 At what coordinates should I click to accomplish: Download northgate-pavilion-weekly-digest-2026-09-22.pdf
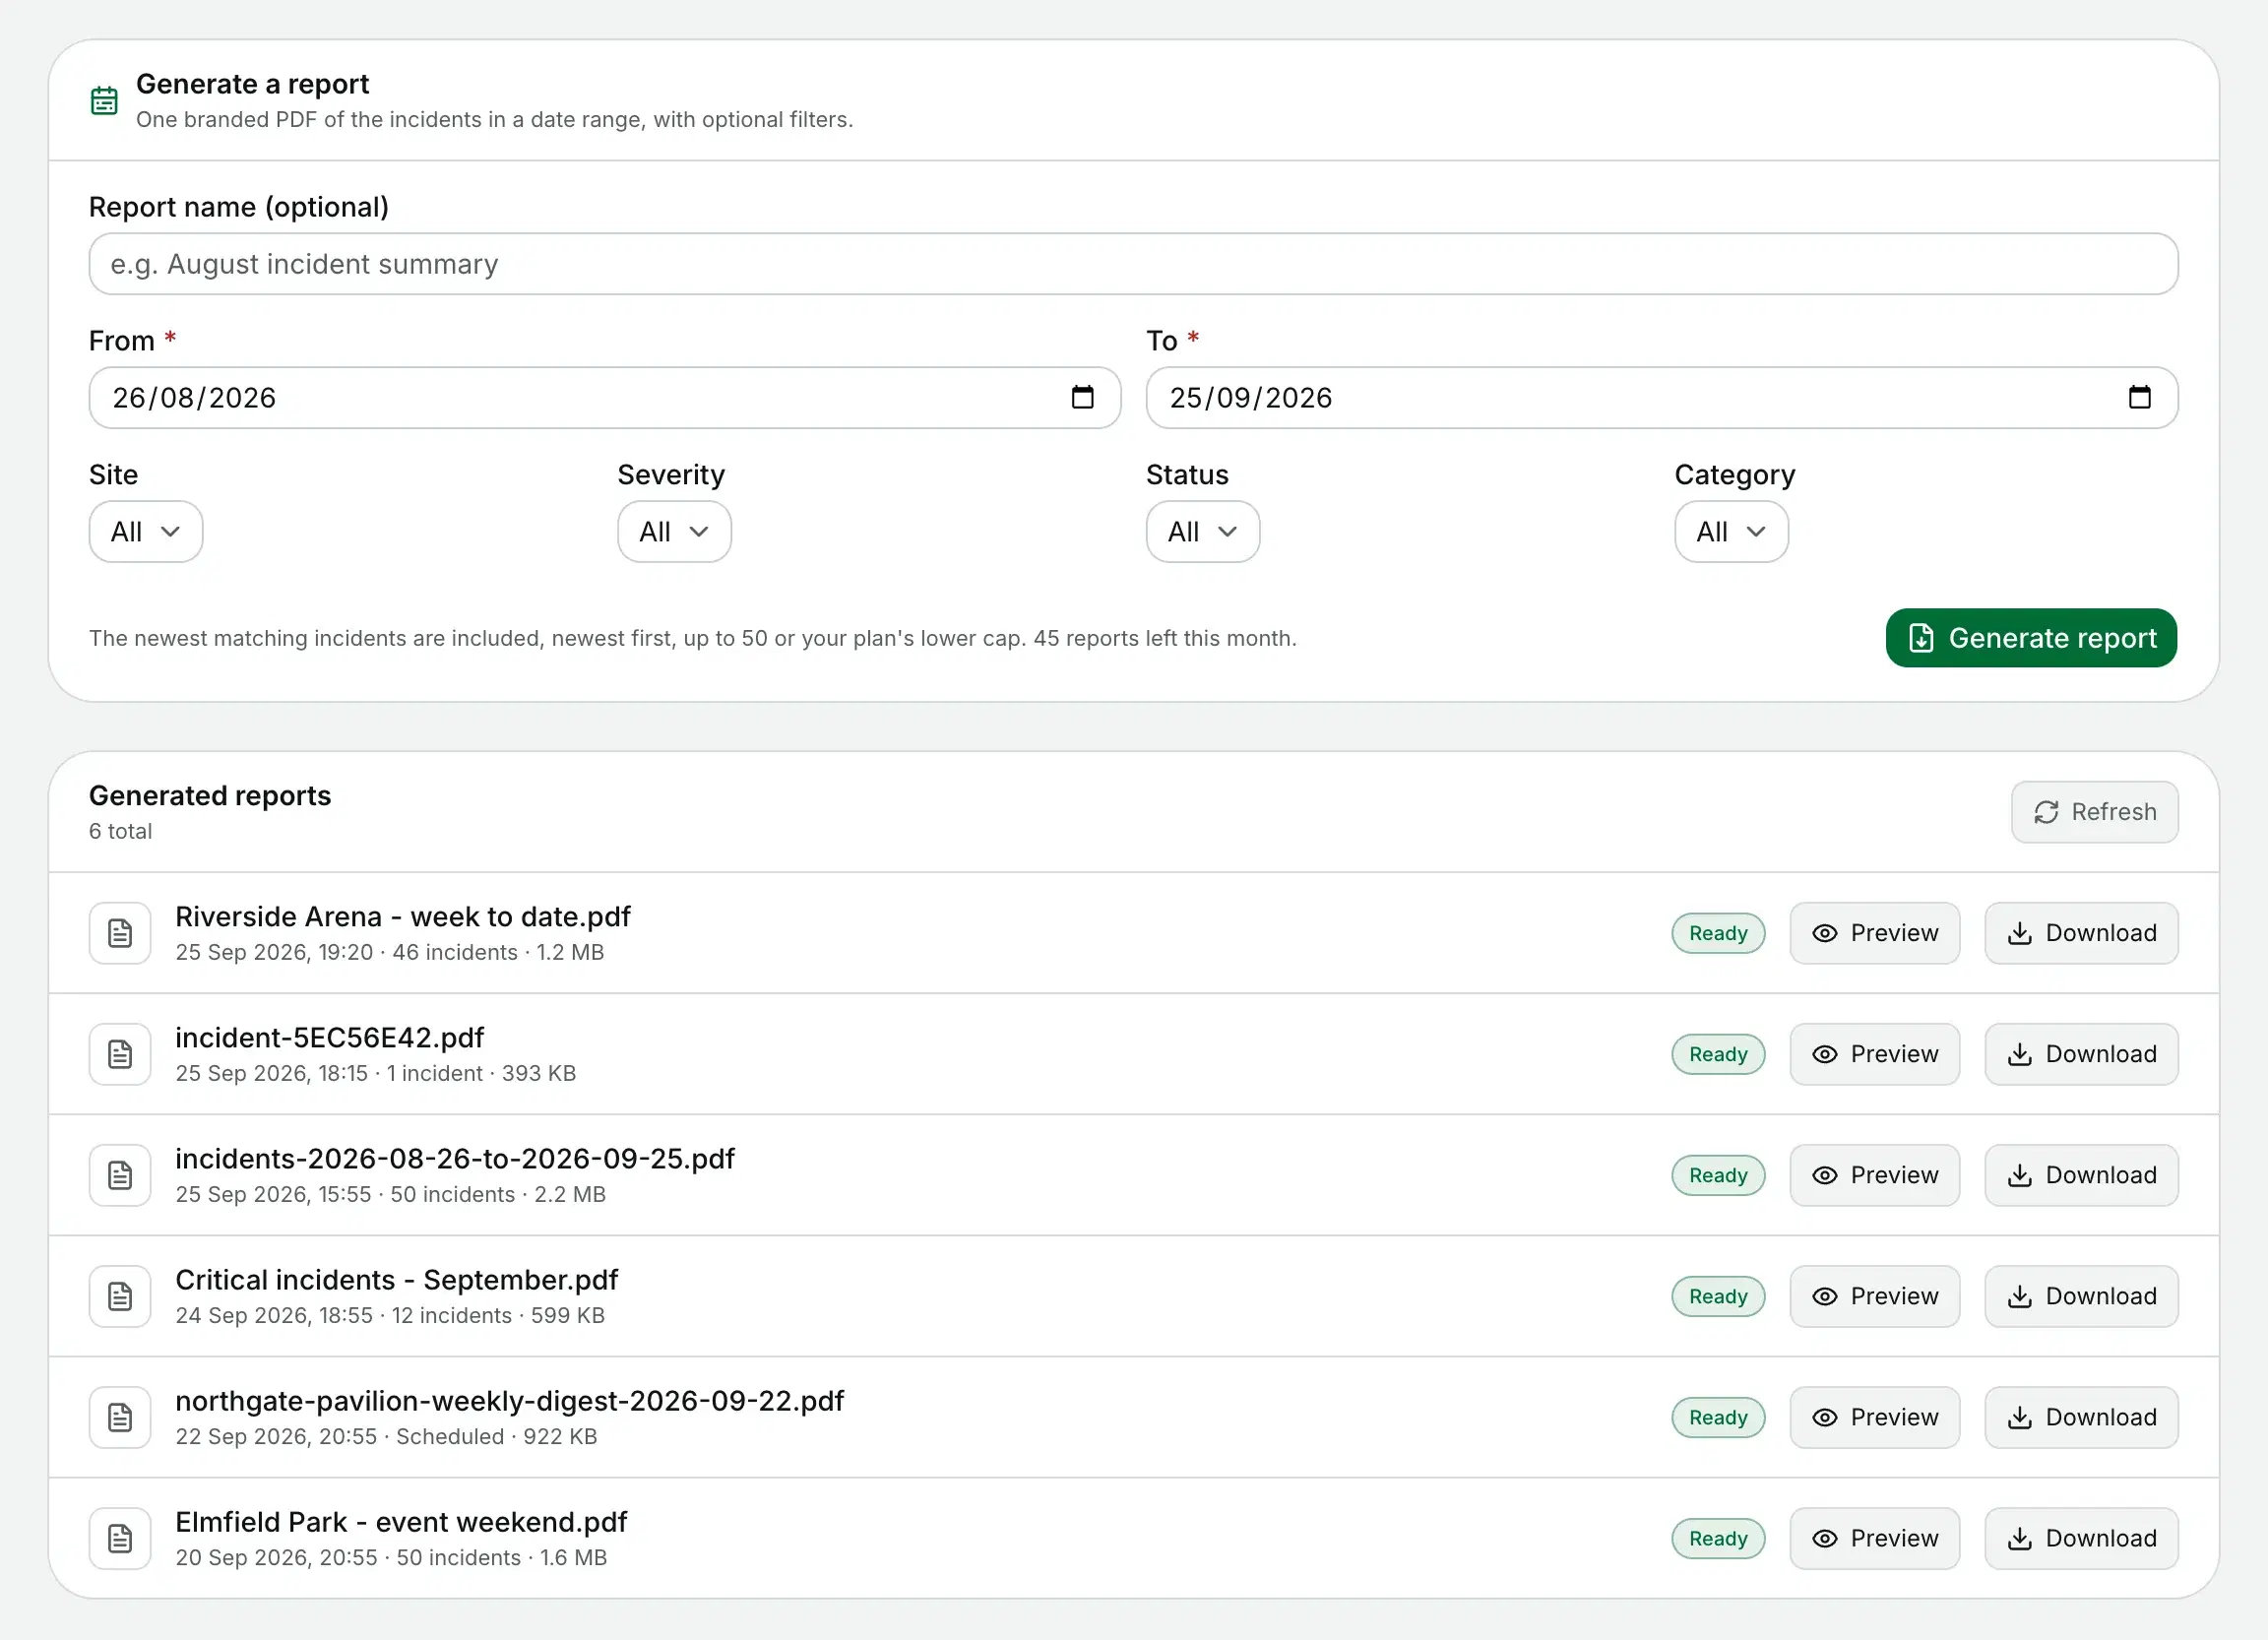pyautogui.click(x=2082, y=1417)
